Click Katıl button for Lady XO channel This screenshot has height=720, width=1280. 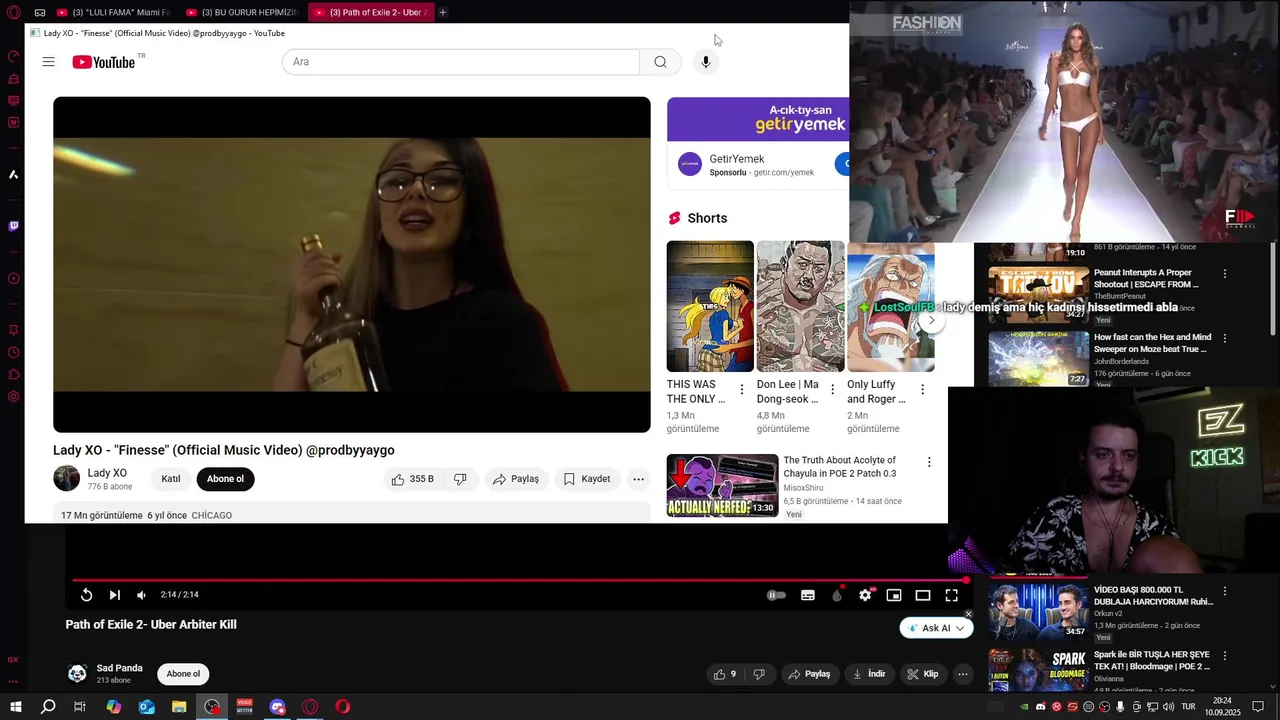(x=171, y=479)
